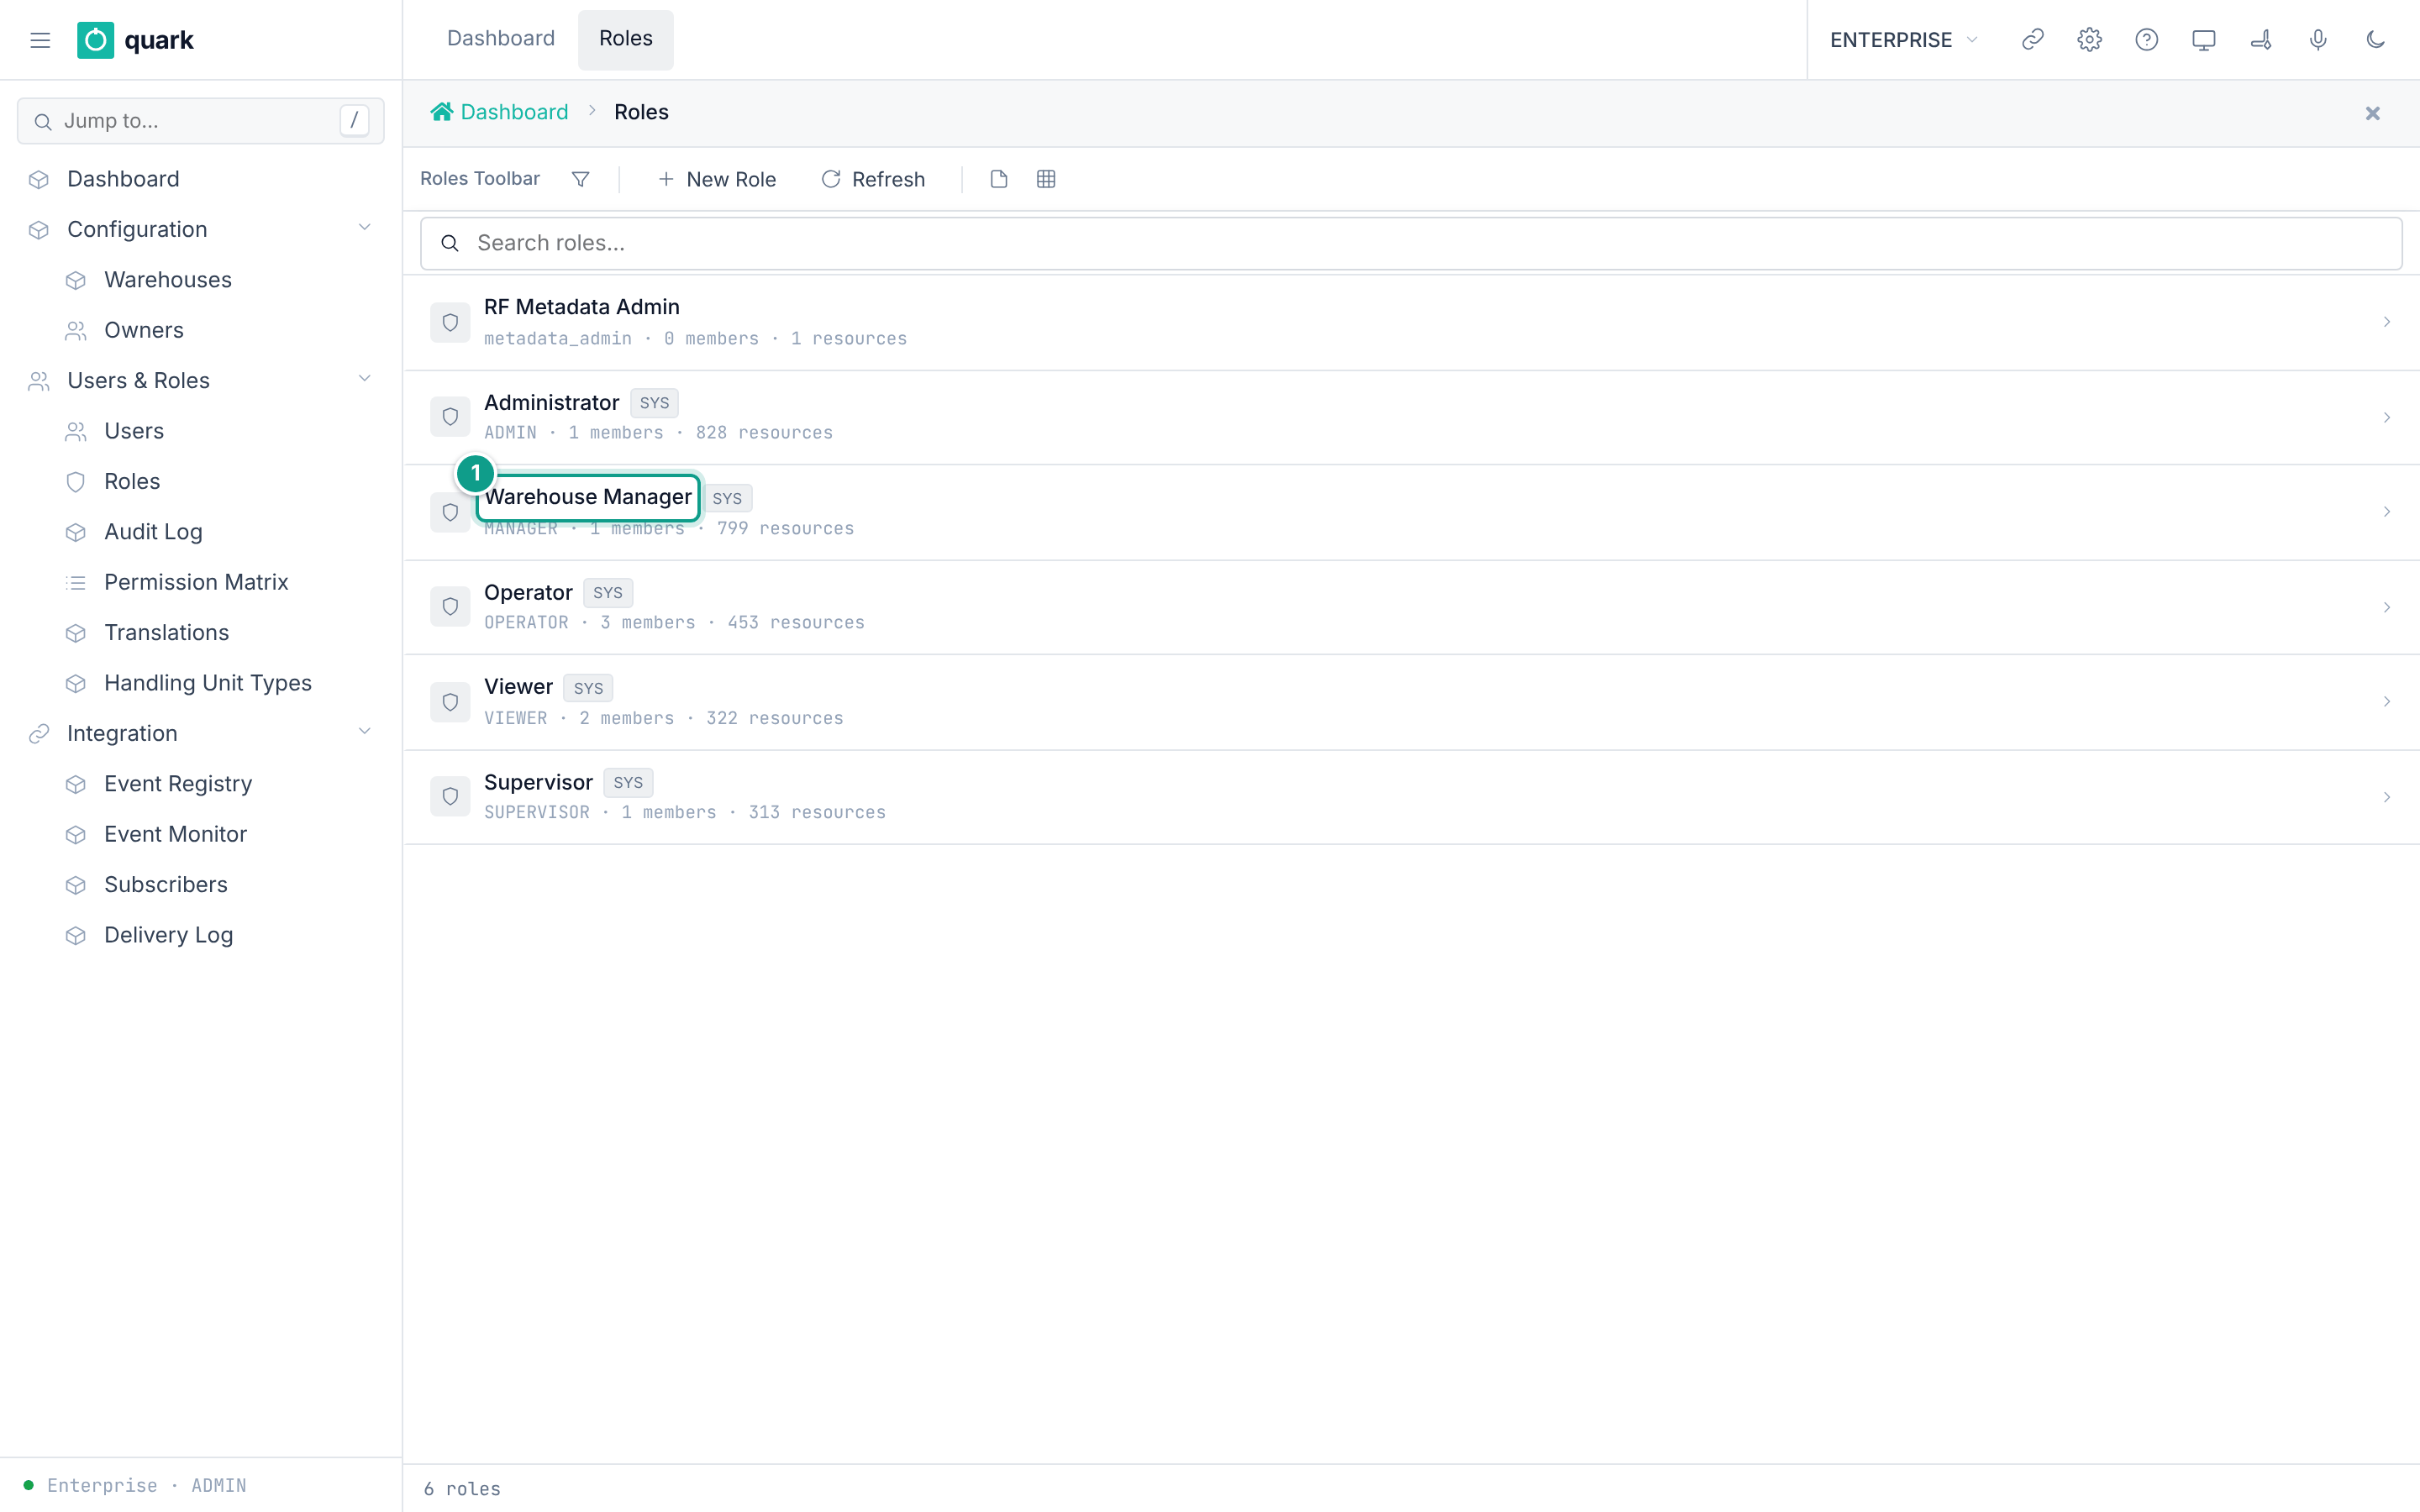Focus the Jump to search box
The height and width of the screenshot is (1512, 2420).
(x=201, y=121)
